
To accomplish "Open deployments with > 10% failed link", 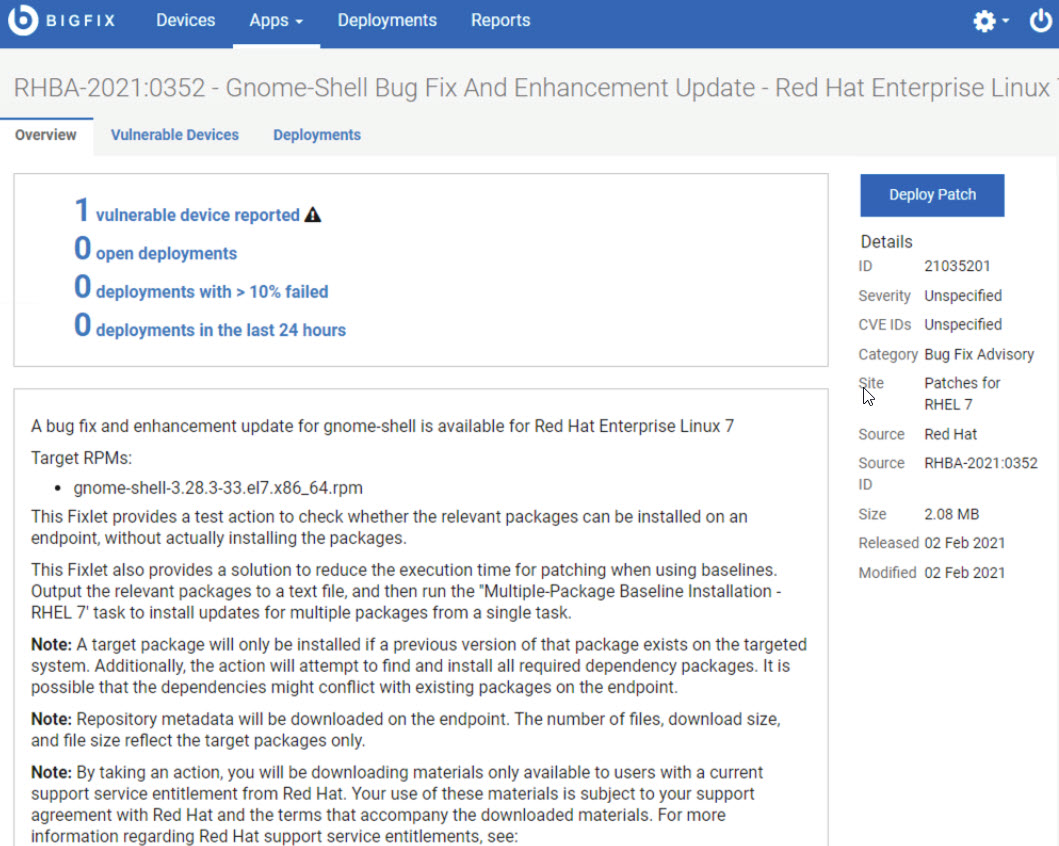I will click(x=201, y=289).
